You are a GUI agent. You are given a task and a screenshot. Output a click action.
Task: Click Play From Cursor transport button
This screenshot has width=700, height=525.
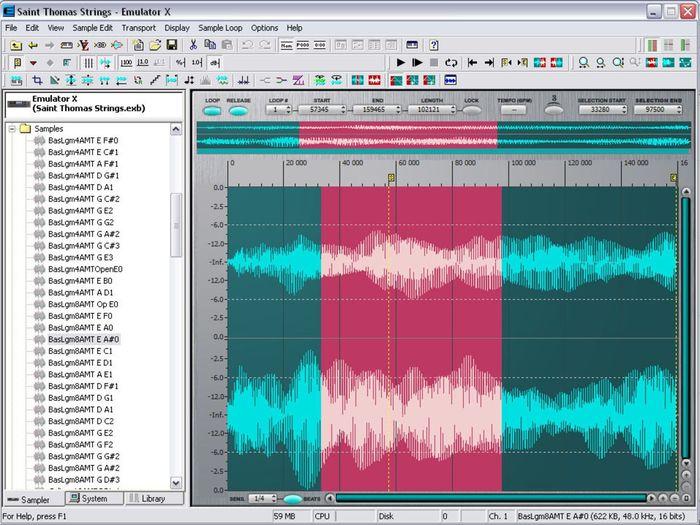tap(417, 62)
